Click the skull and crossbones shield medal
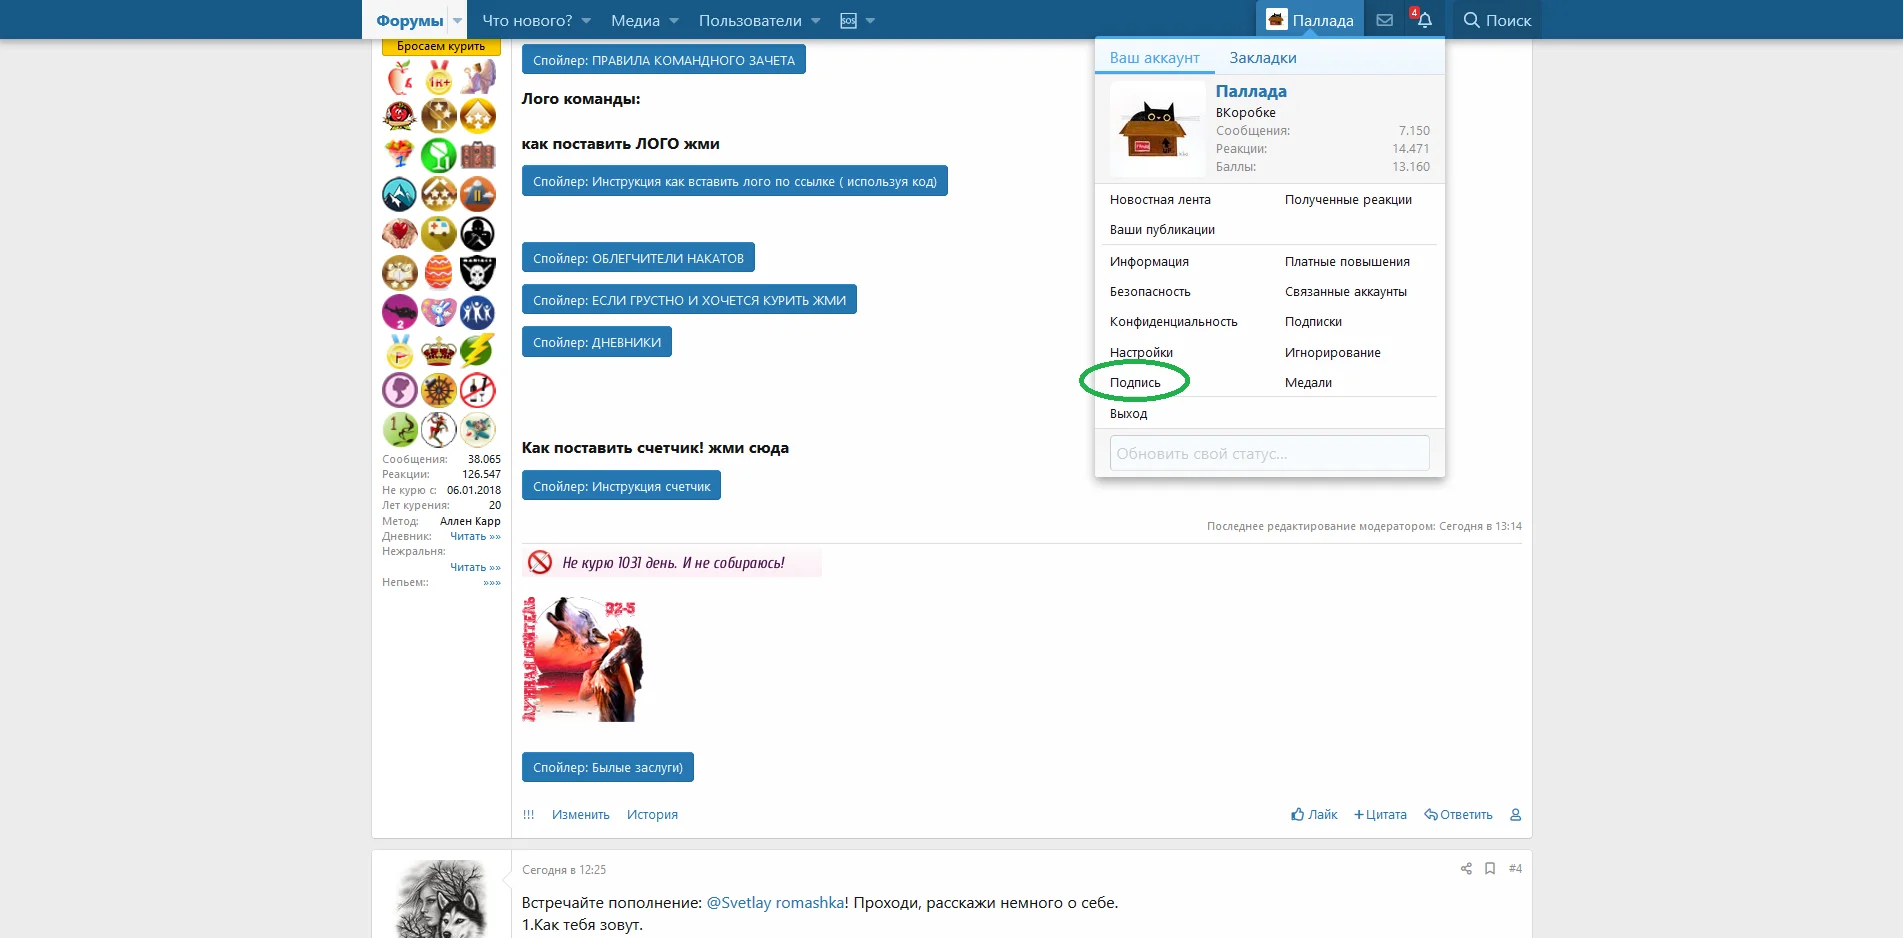 478,272
